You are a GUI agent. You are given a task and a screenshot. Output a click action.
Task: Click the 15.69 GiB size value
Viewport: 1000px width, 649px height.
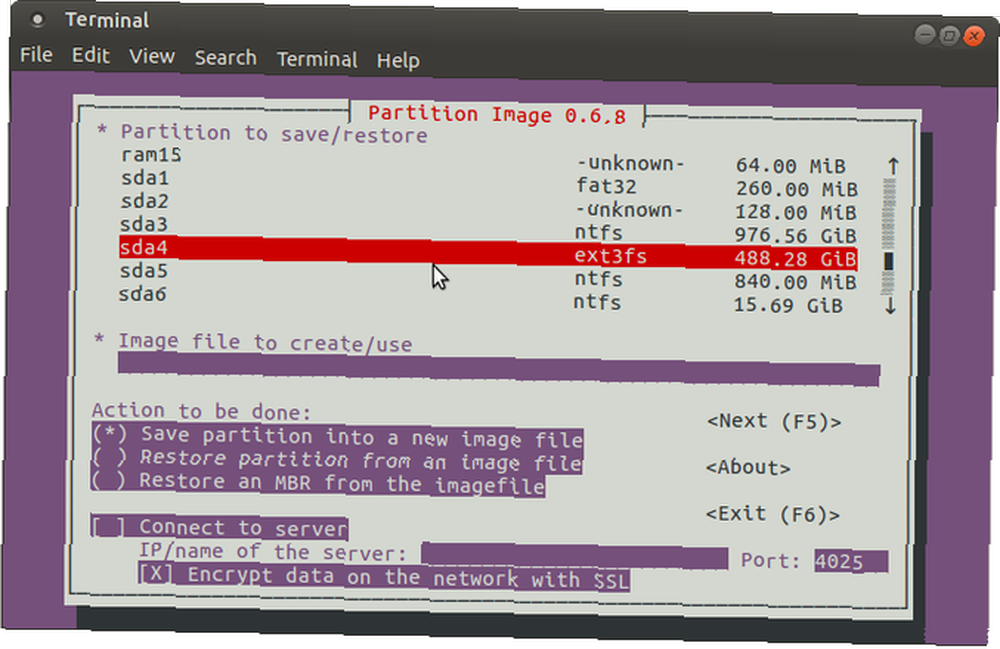pos(788,305)
